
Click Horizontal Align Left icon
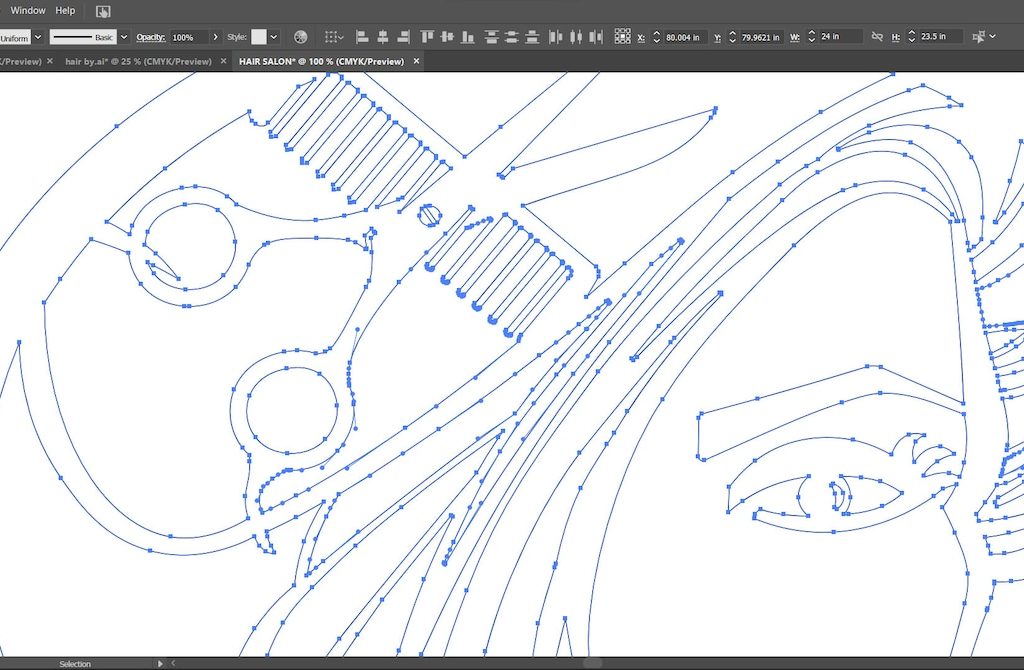coord(361,37)
